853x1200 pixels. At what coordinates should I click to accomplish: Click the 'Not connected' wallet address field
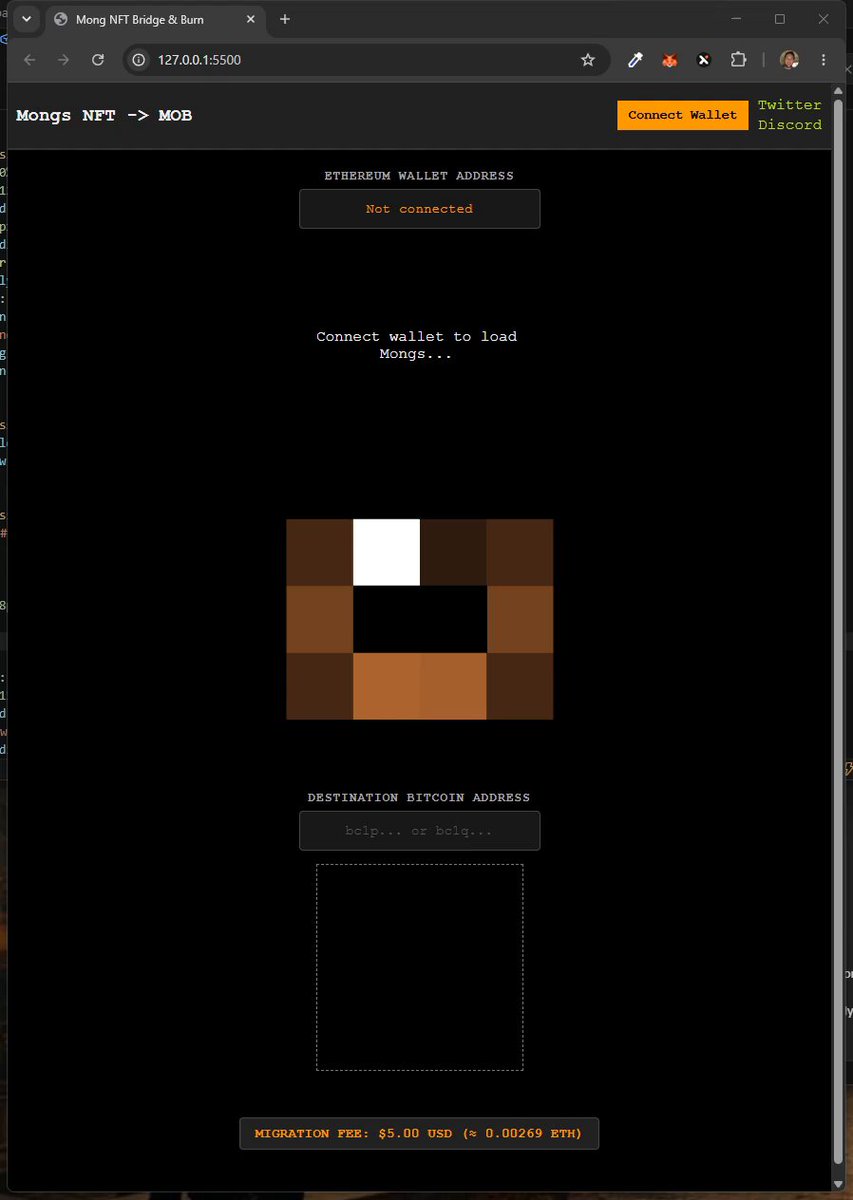pos(419,209)
